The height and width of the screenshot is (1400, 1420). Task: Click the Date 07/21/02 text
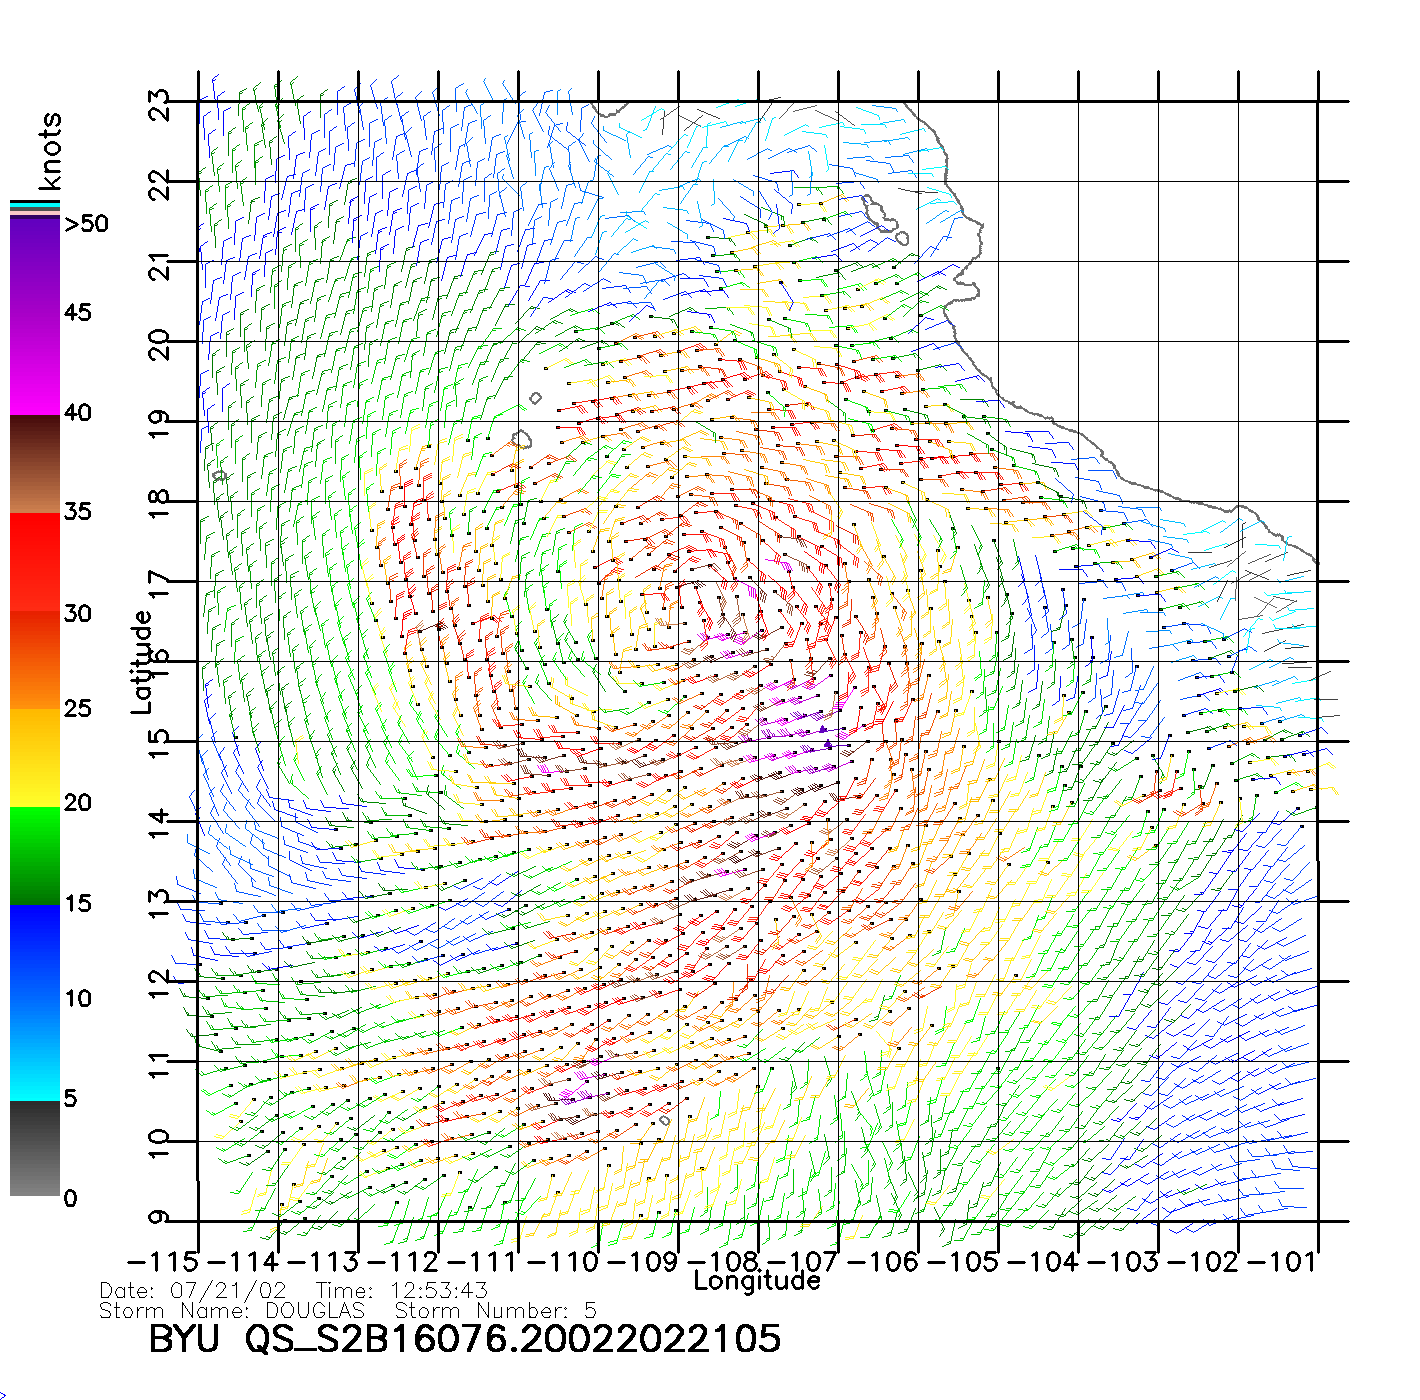(x=193, y=1291)
